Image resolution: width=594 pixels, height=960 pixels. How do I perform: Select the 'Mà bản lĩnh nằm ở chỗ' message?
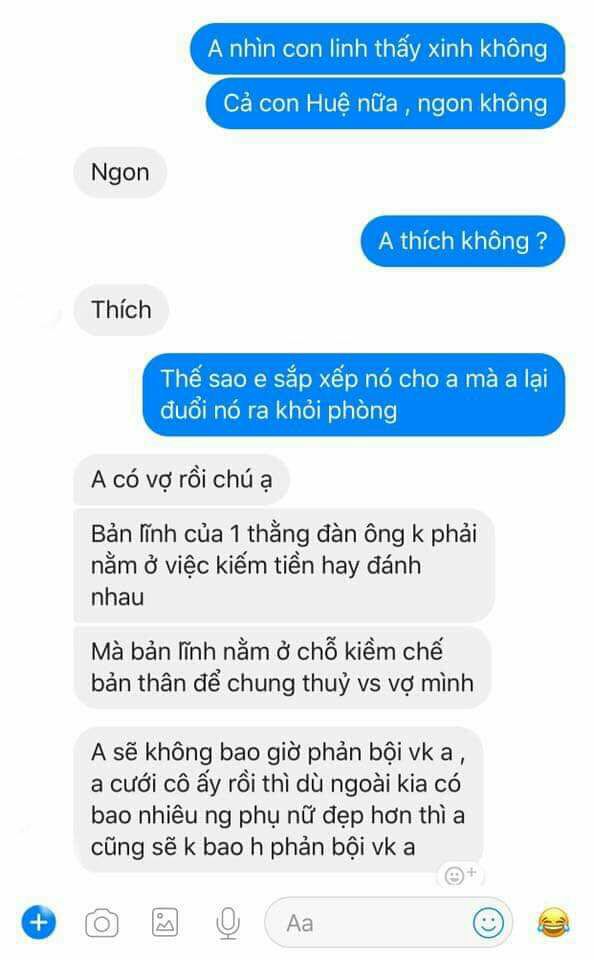coord(282,667)
